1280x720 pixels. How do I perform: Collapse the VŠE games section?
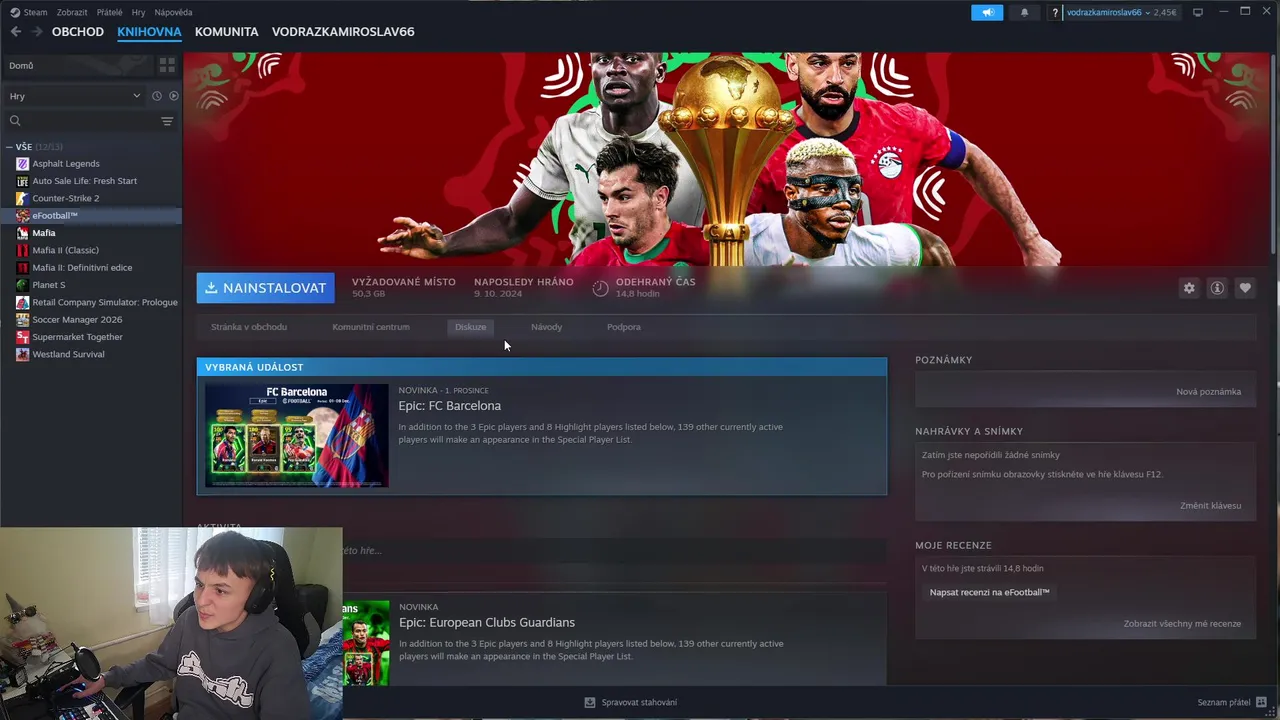click(9, 147)
